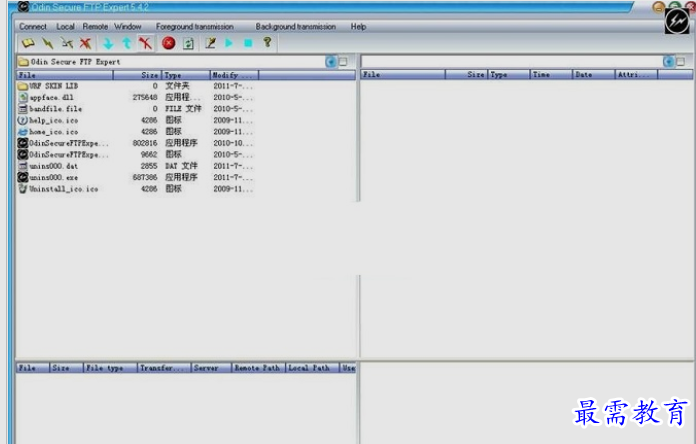Click the Odin icon in title bar
The width and height of the screenshot is (696, 444).
coord(23,6)
